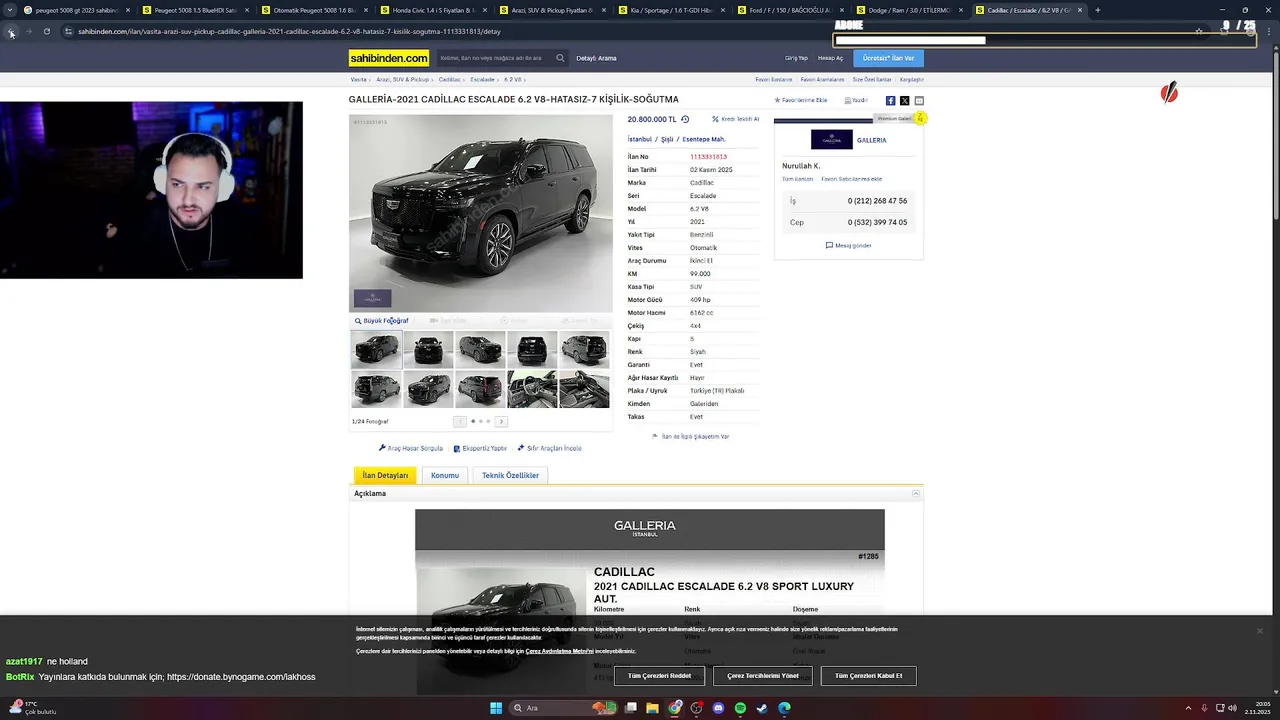Click Esentepe Mah. location link
This screenshot has height=720, width=1280.
[x=704, y=139]
